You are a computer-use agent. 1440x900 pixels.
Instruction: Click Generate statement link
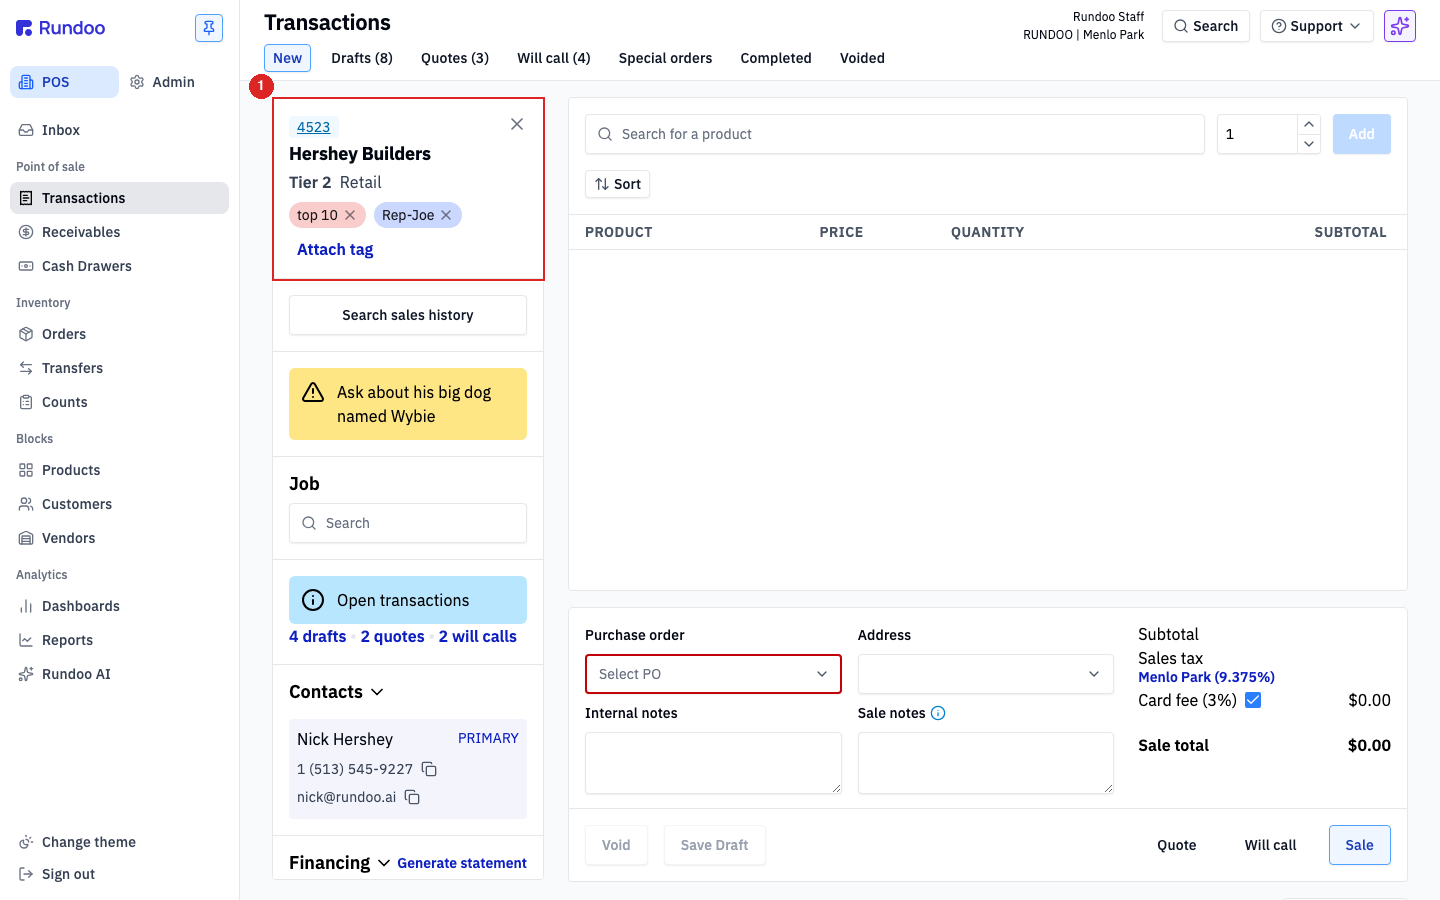[x=462, y=863]
